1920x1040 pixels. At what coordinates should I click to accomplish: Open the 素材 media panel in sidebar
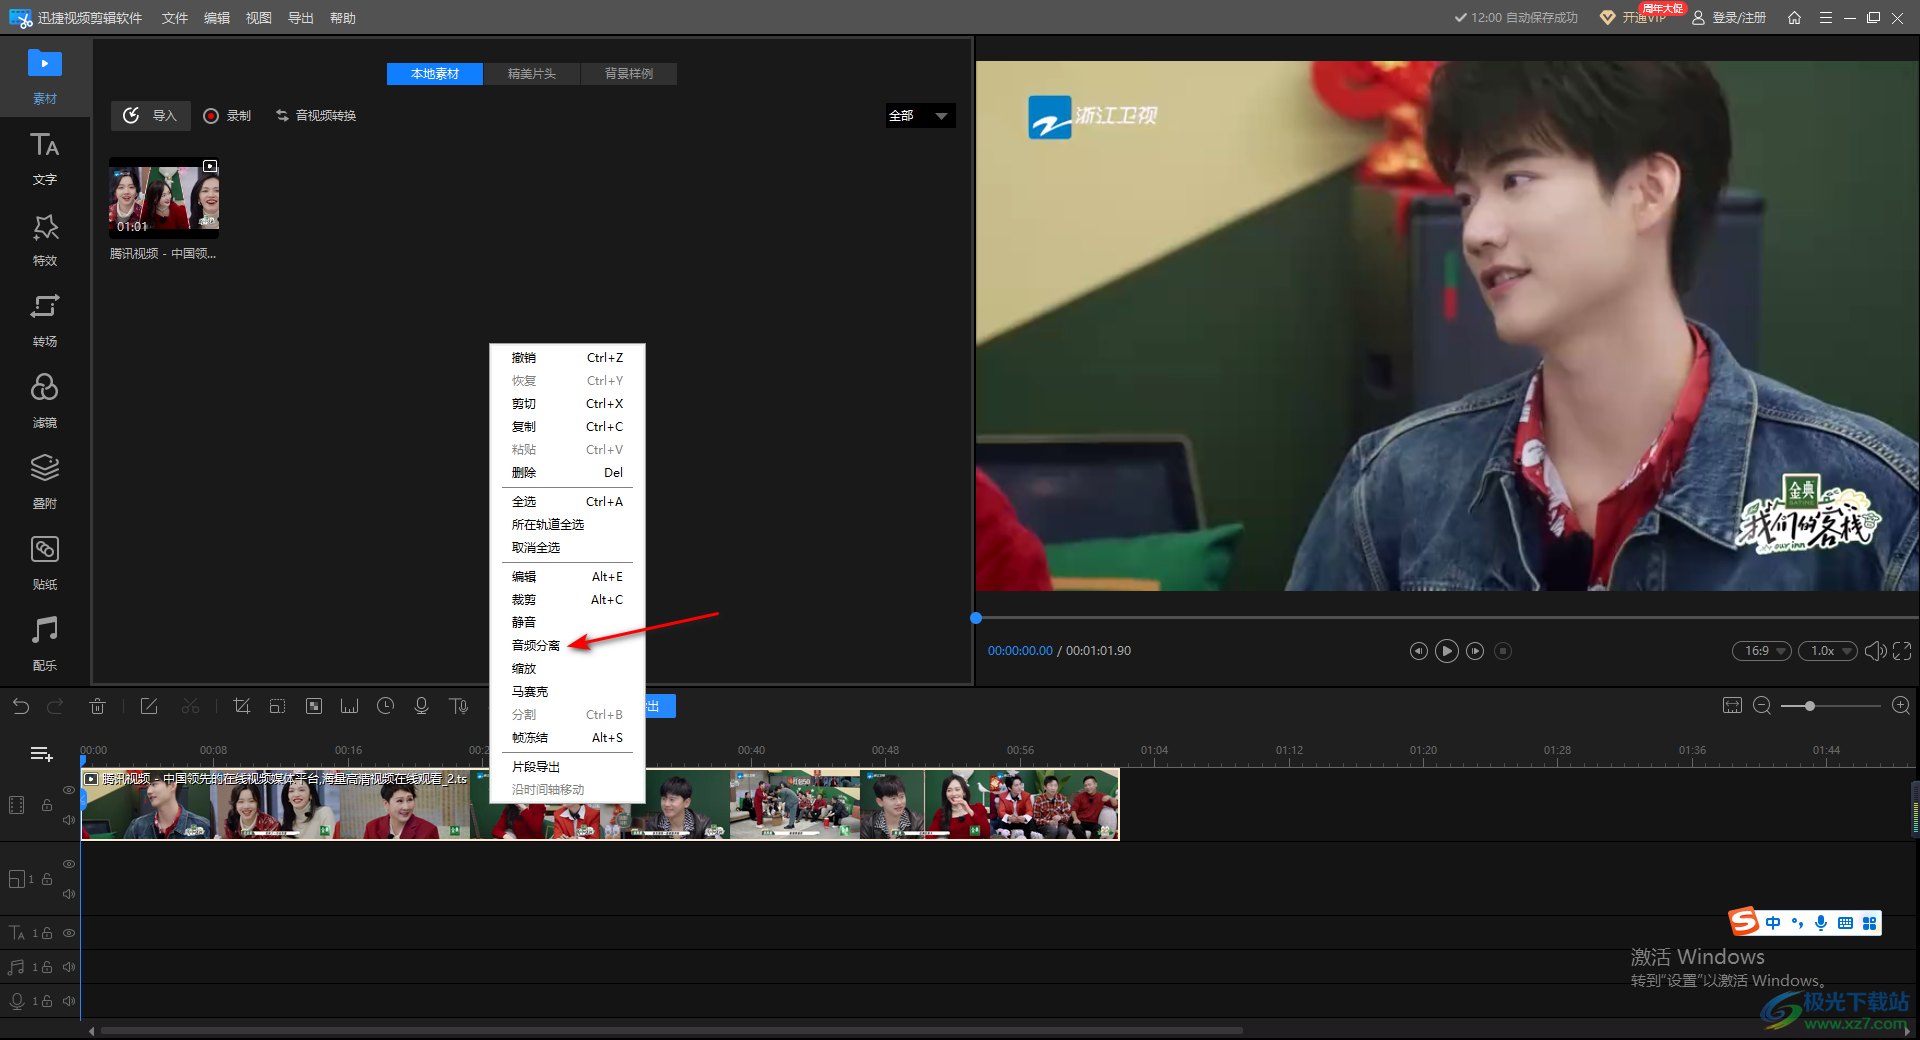[x=44, y=76]
